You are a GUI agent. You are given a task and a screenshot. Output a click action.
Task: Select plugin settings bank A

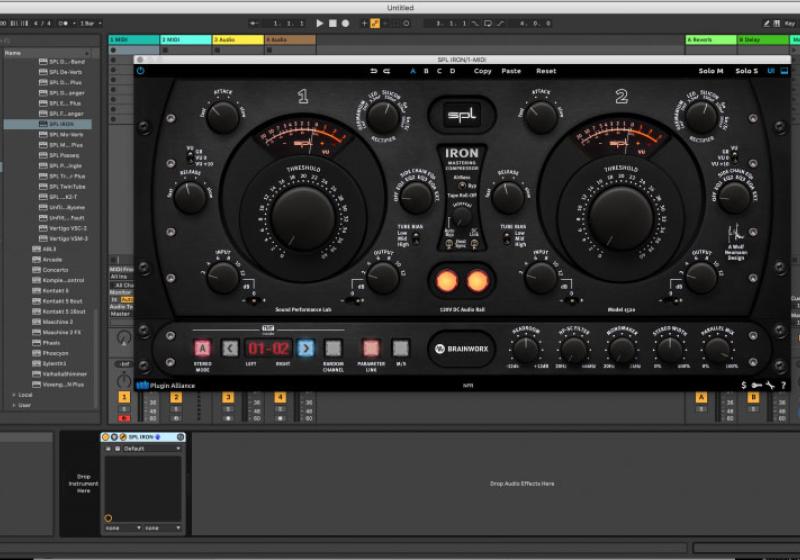click(x=413, y=71)
